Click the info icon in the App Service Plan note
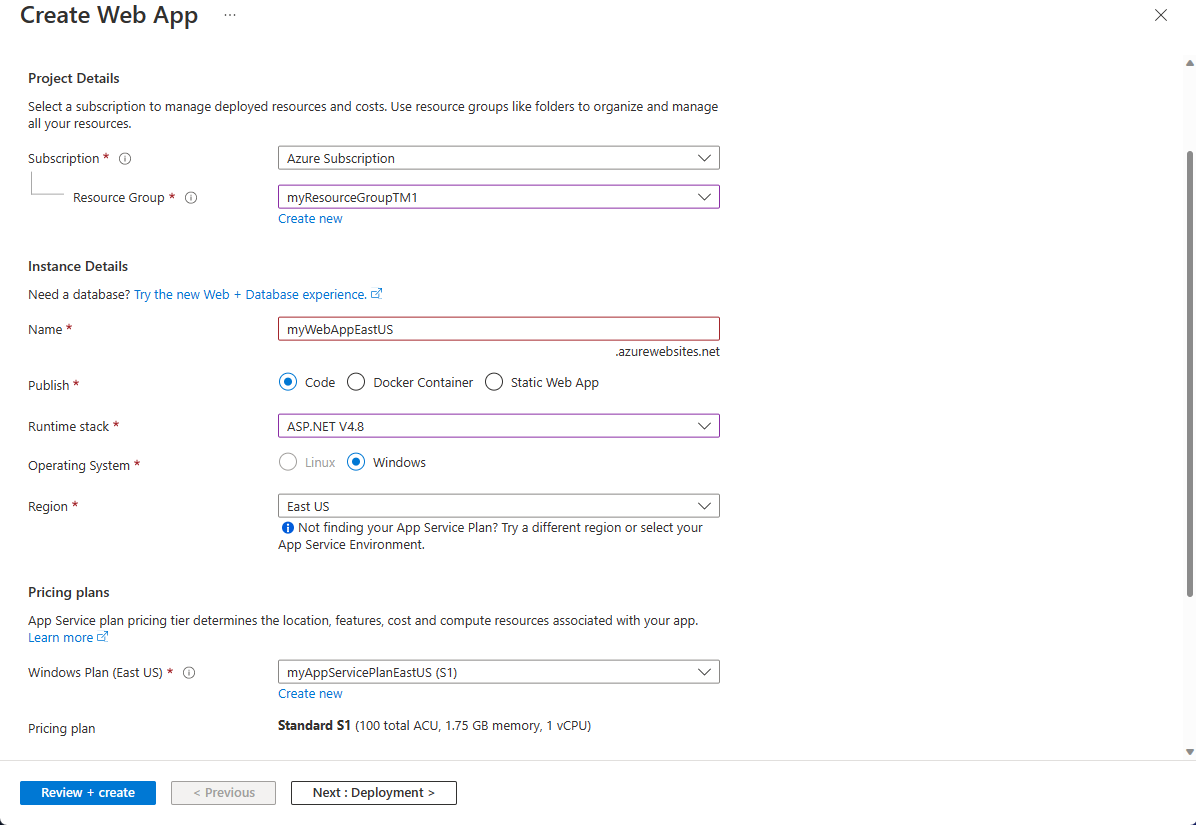This screenshot has height=825, width=1196. (286, 527)
